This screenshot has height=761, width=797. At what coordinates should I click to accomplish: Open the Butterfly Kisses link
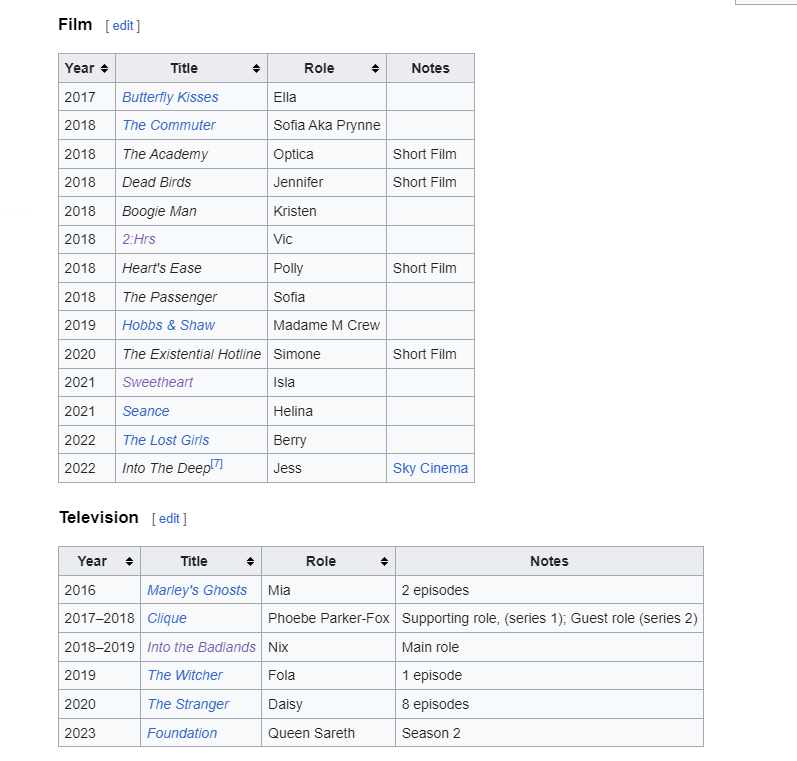[170, 97]
